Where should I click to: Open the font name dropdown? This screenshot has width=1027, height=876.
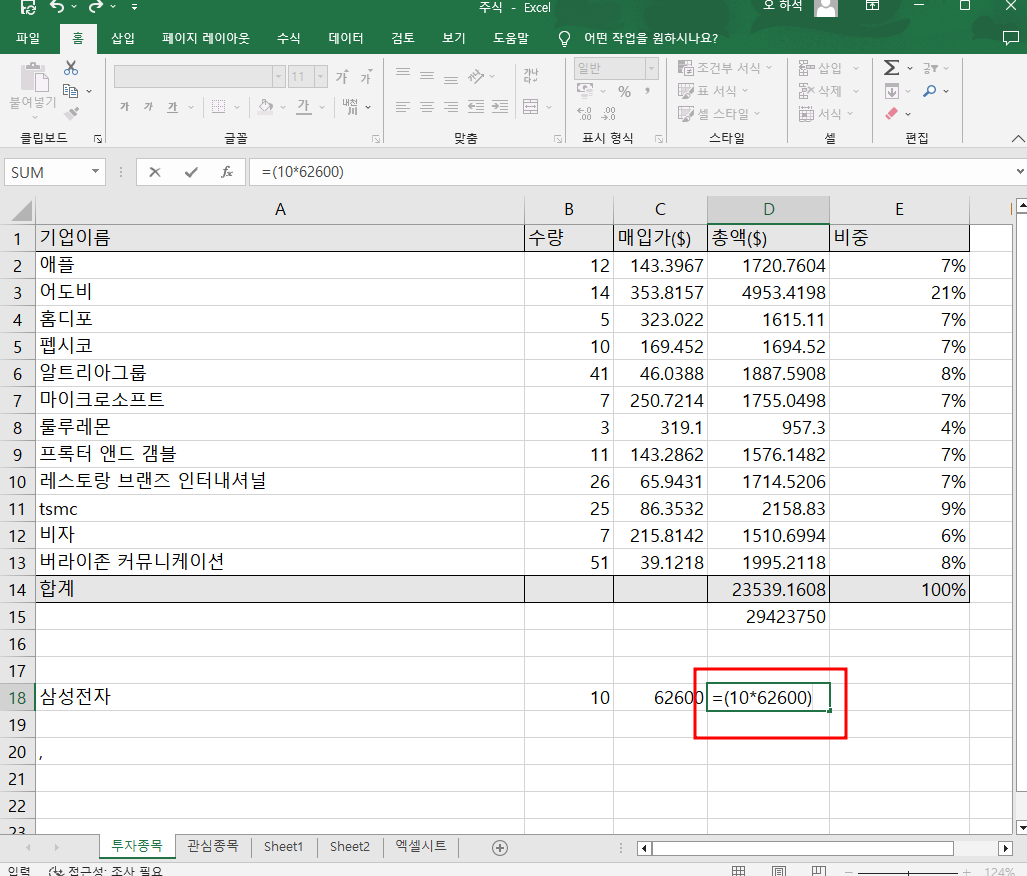point(278,76)
